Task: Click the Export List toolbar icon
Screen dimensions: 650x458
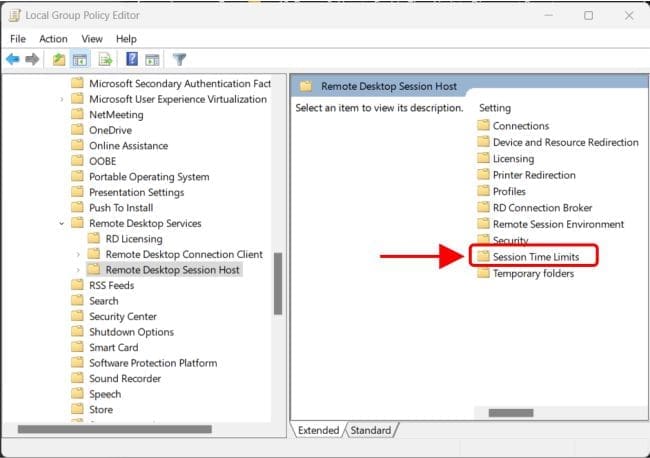Action: tap(105, 60)
